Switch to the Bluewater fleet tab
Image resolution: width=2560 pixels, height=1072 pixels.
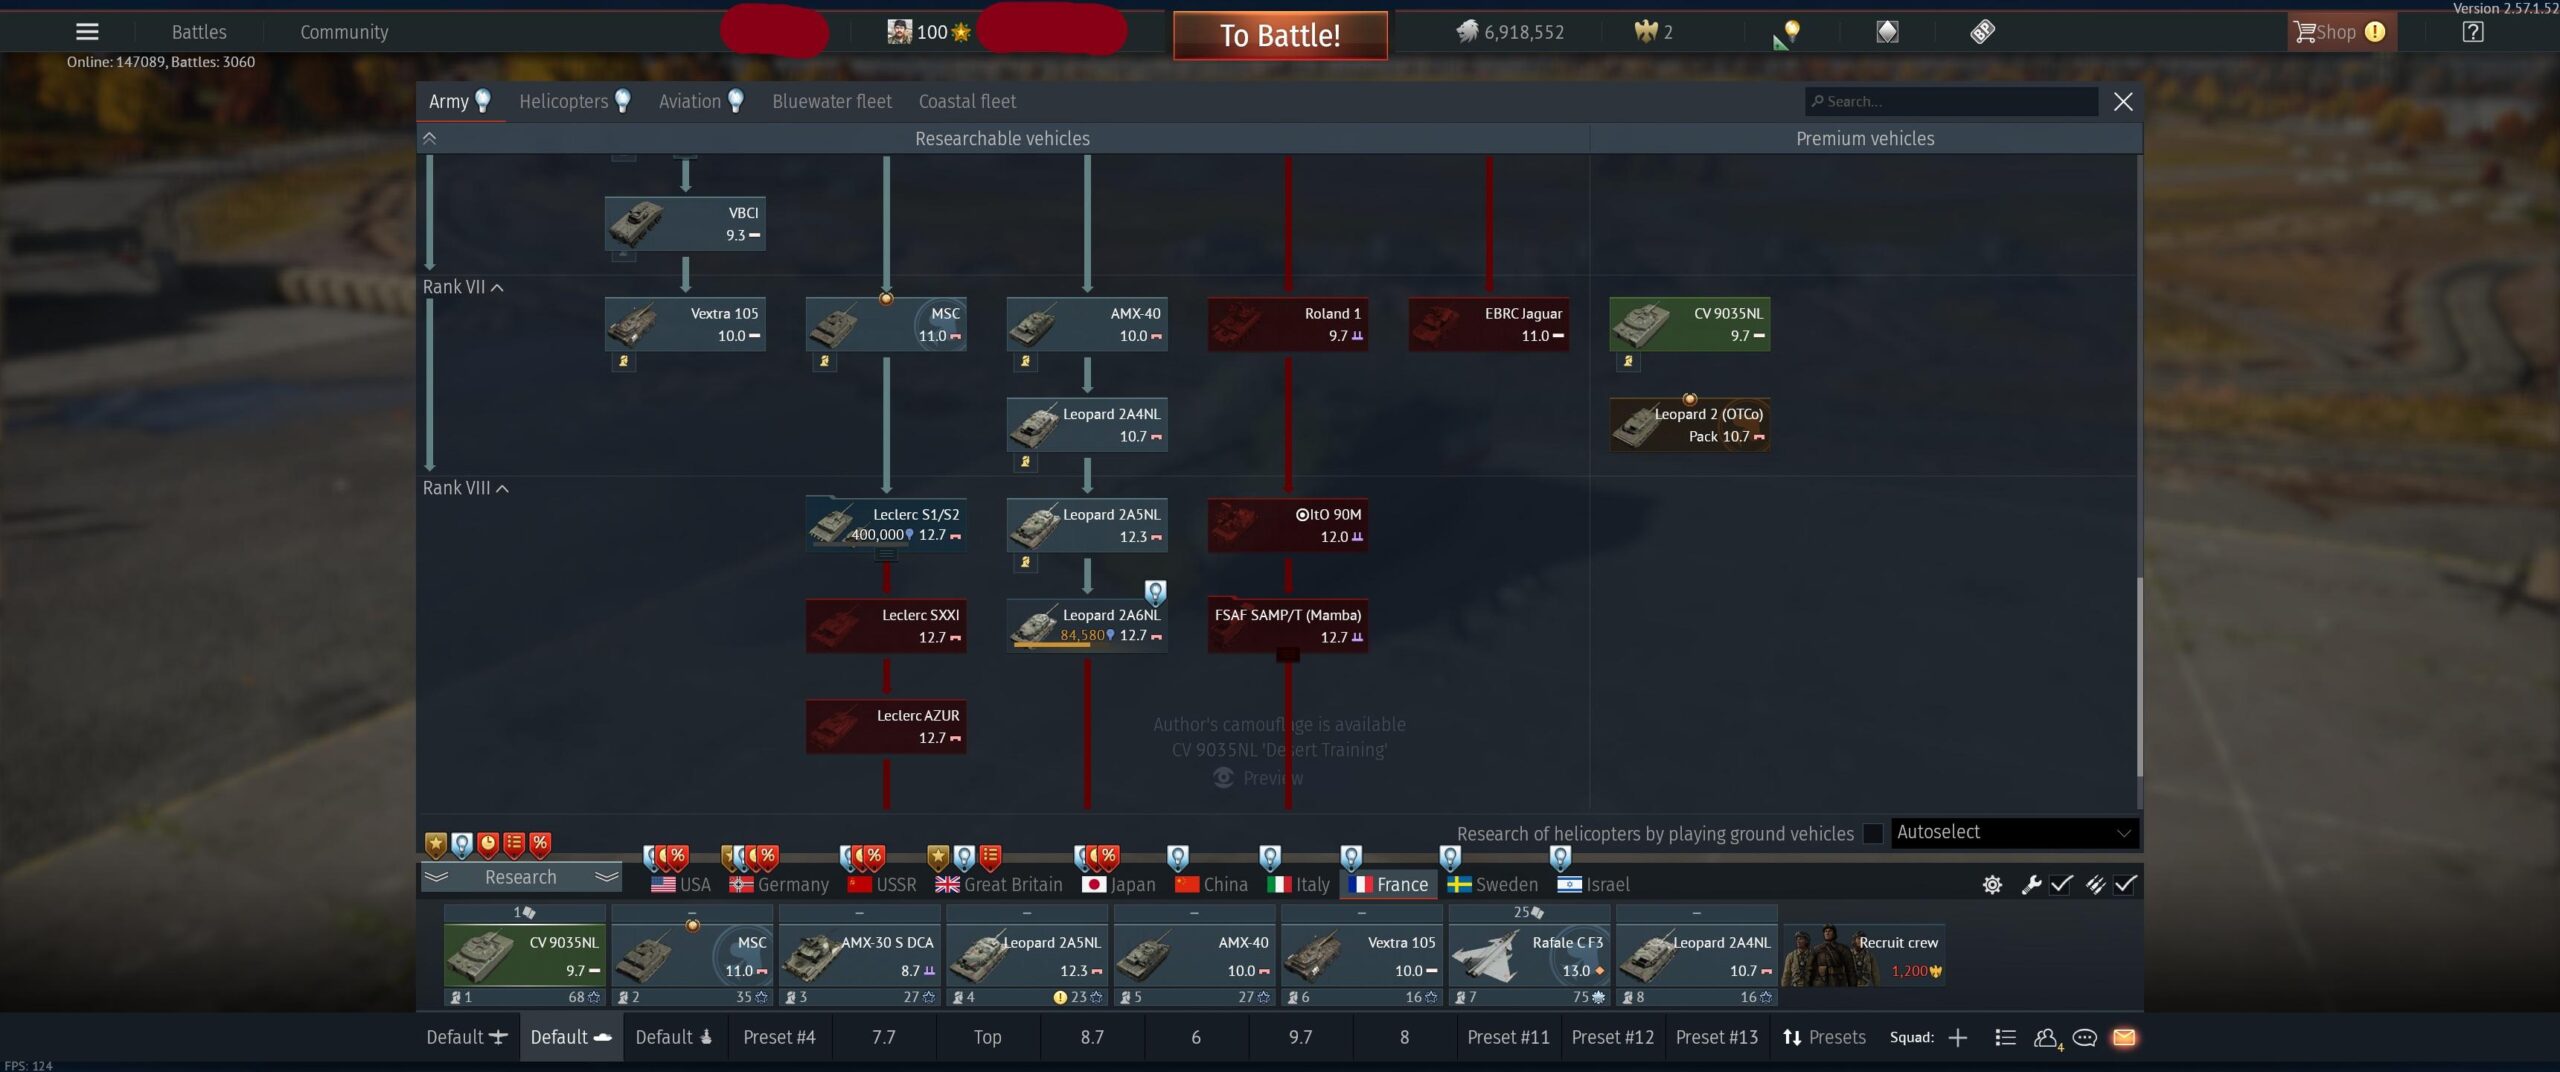[x=832, y=102]
